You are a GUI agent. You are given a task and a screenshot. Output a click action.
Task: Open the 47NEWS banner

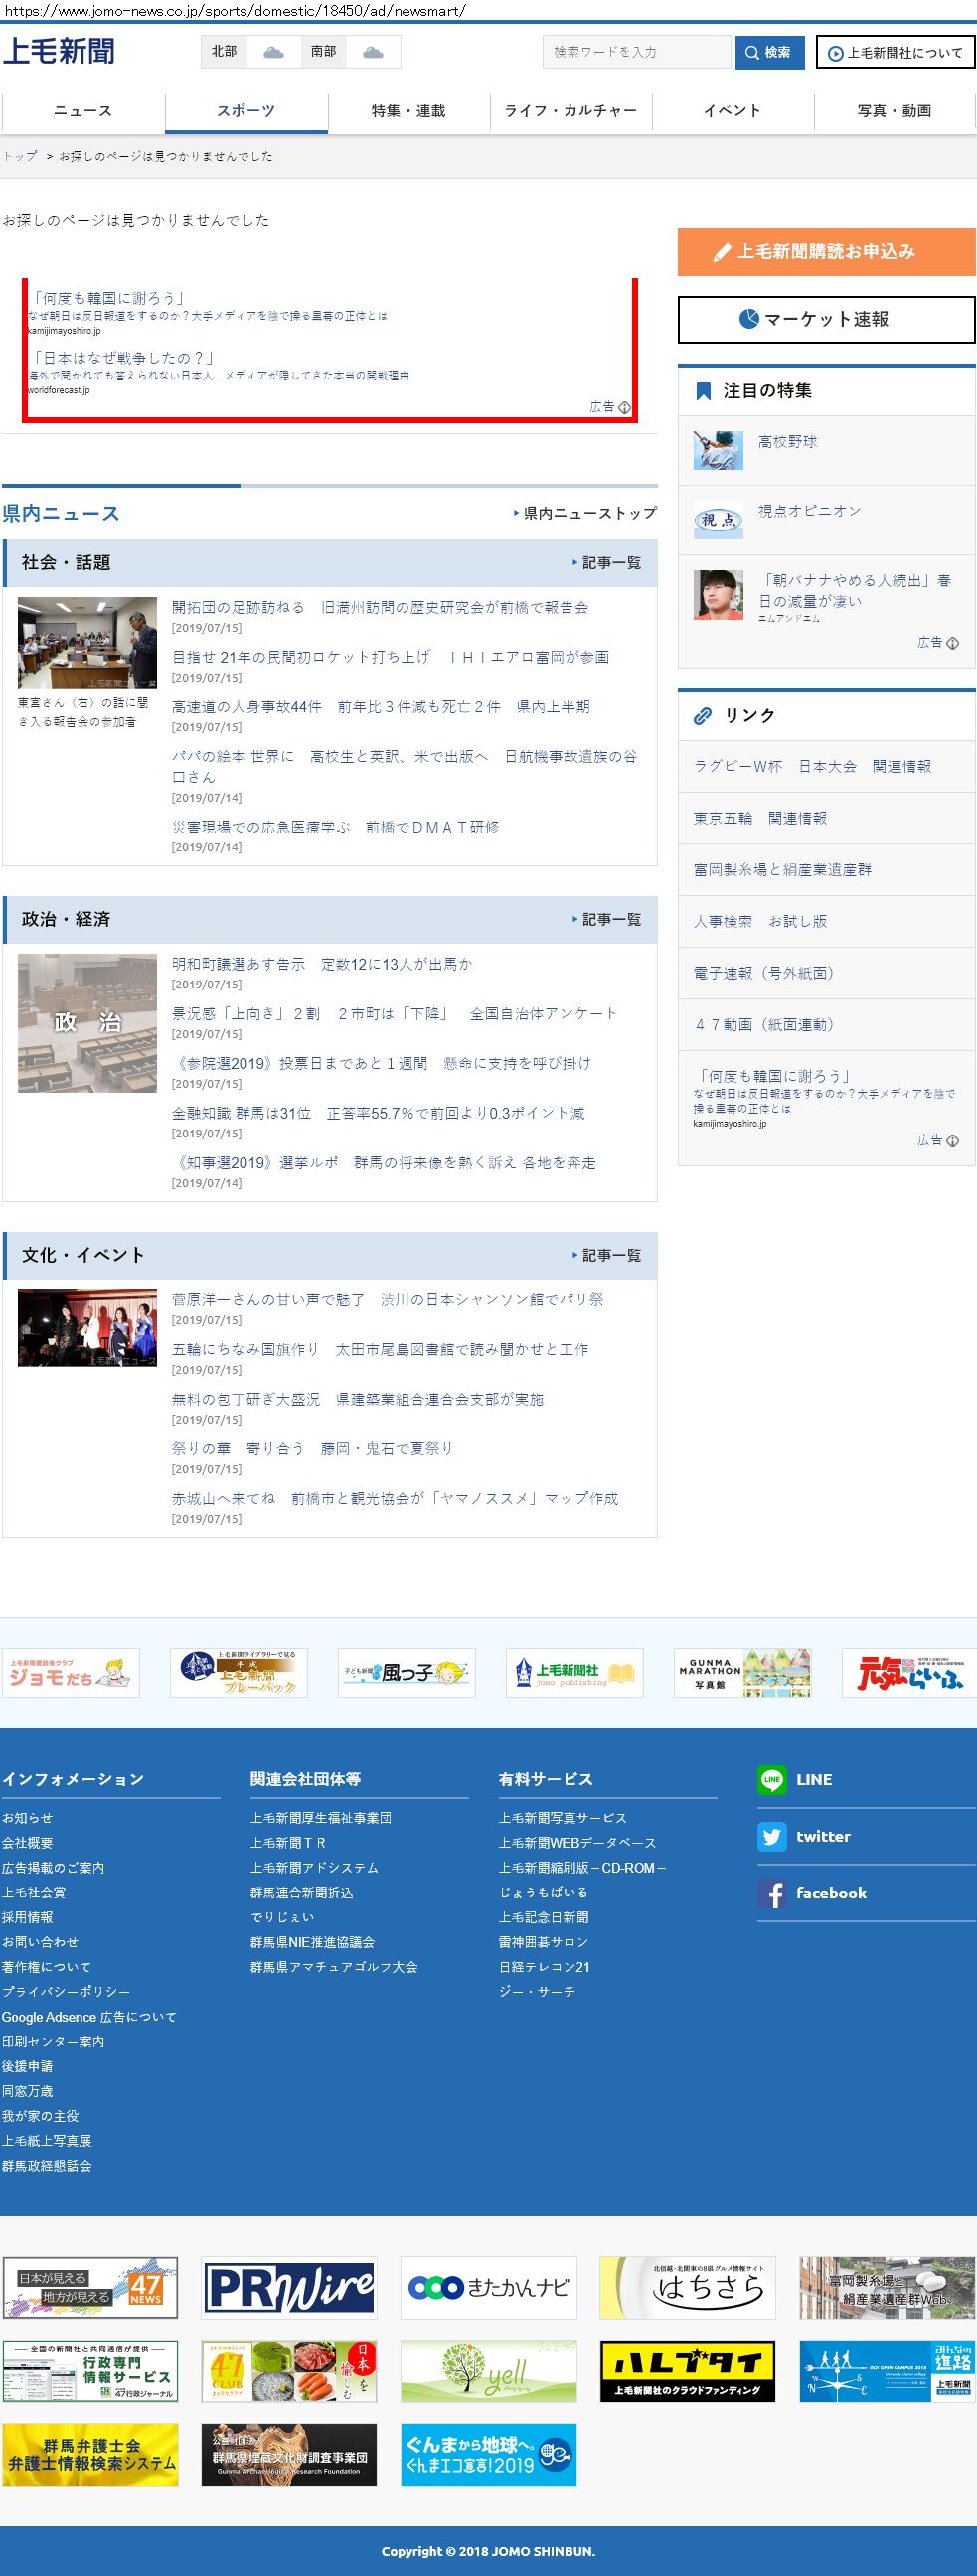click(x=90, y=2288)
